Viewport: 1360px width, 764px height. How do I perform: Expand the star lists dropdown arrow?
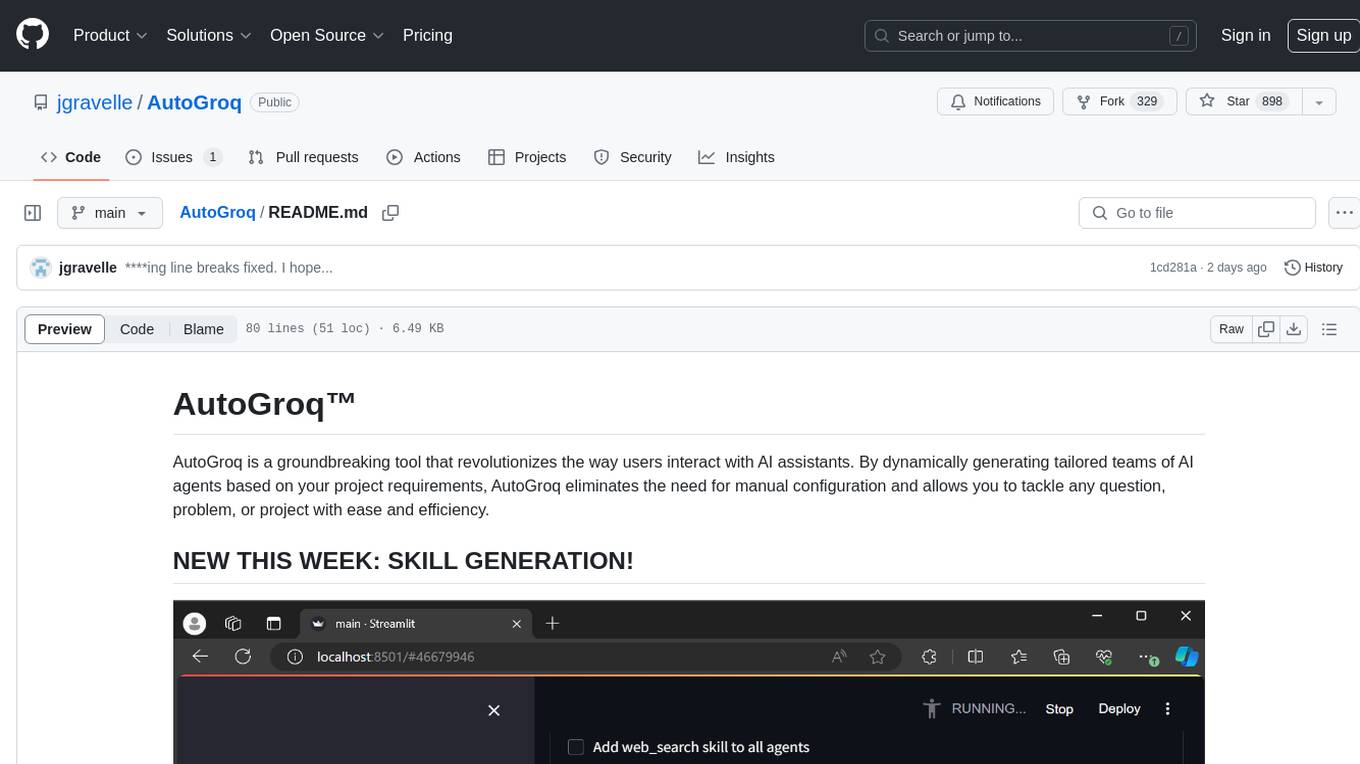click(1319, 102)
